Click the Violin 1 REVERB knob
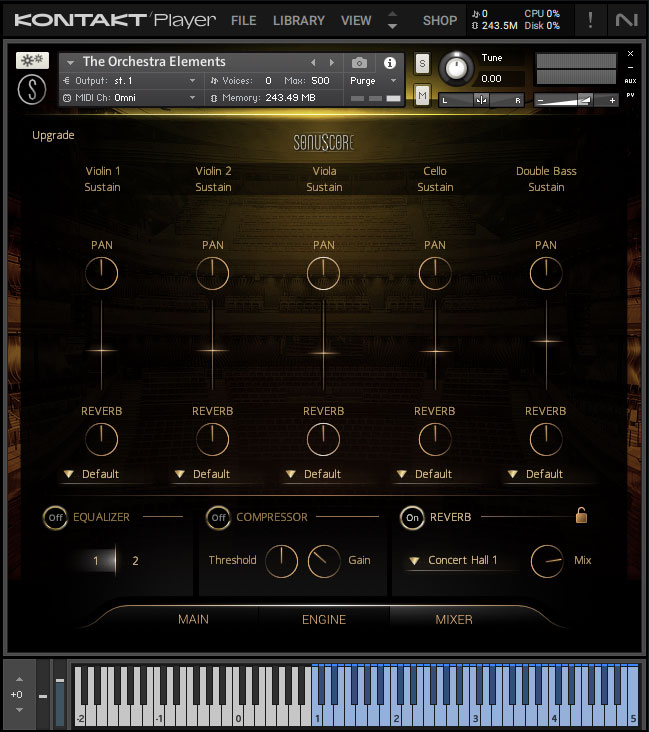 pos(101,439)
